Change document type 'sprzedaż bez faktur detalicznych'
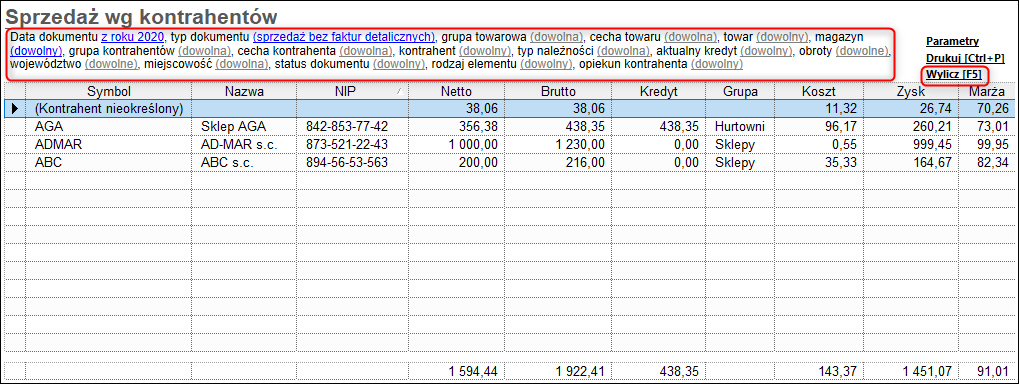The height and width of the screenshot is (384, 1019). (x=343, y=36)
